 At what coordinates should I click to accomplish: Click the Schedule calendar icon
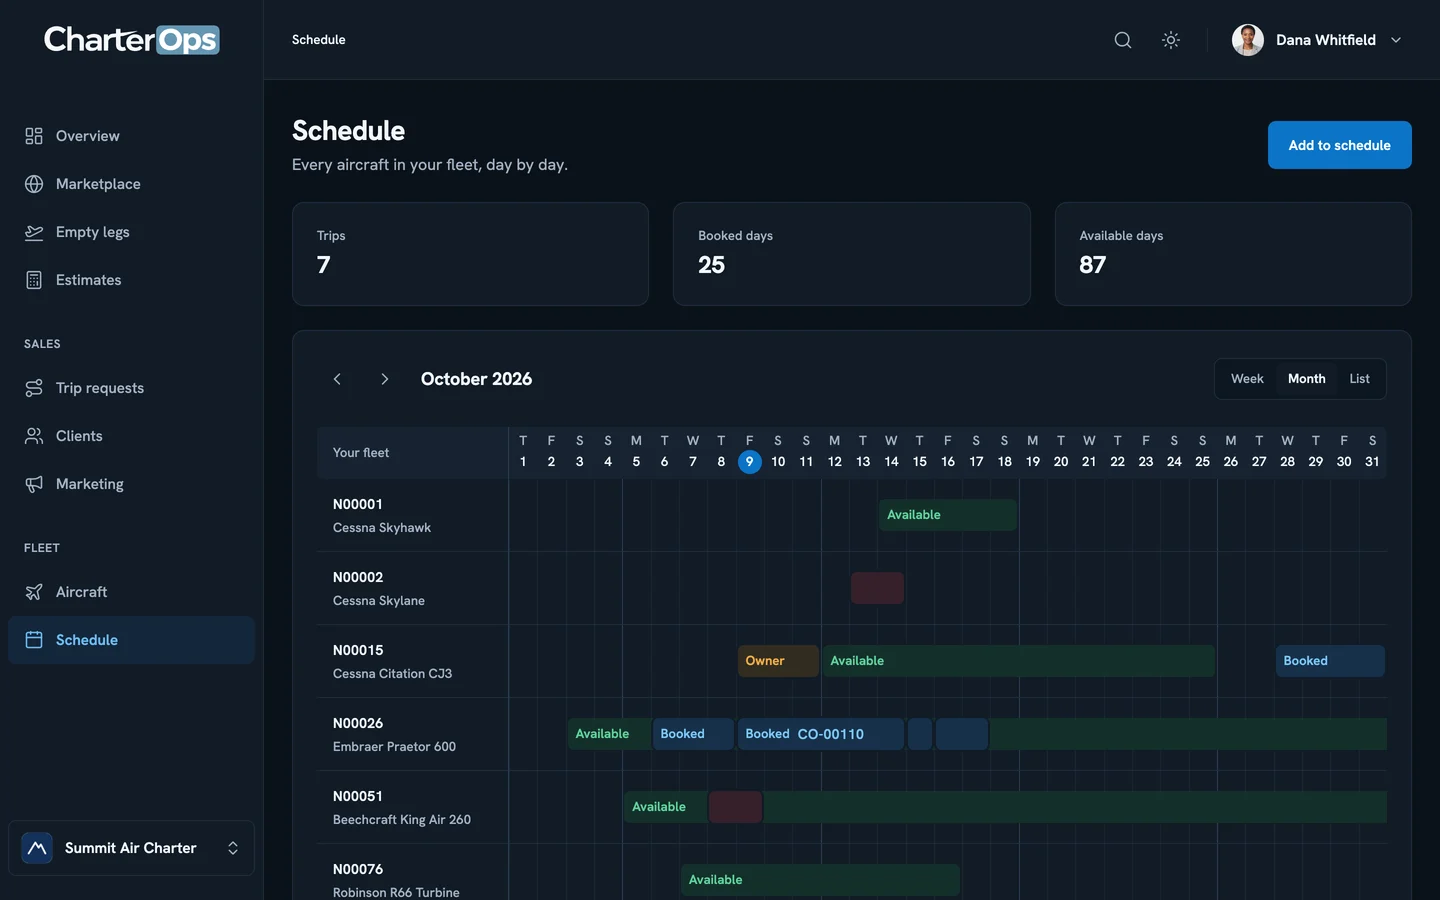34,640
